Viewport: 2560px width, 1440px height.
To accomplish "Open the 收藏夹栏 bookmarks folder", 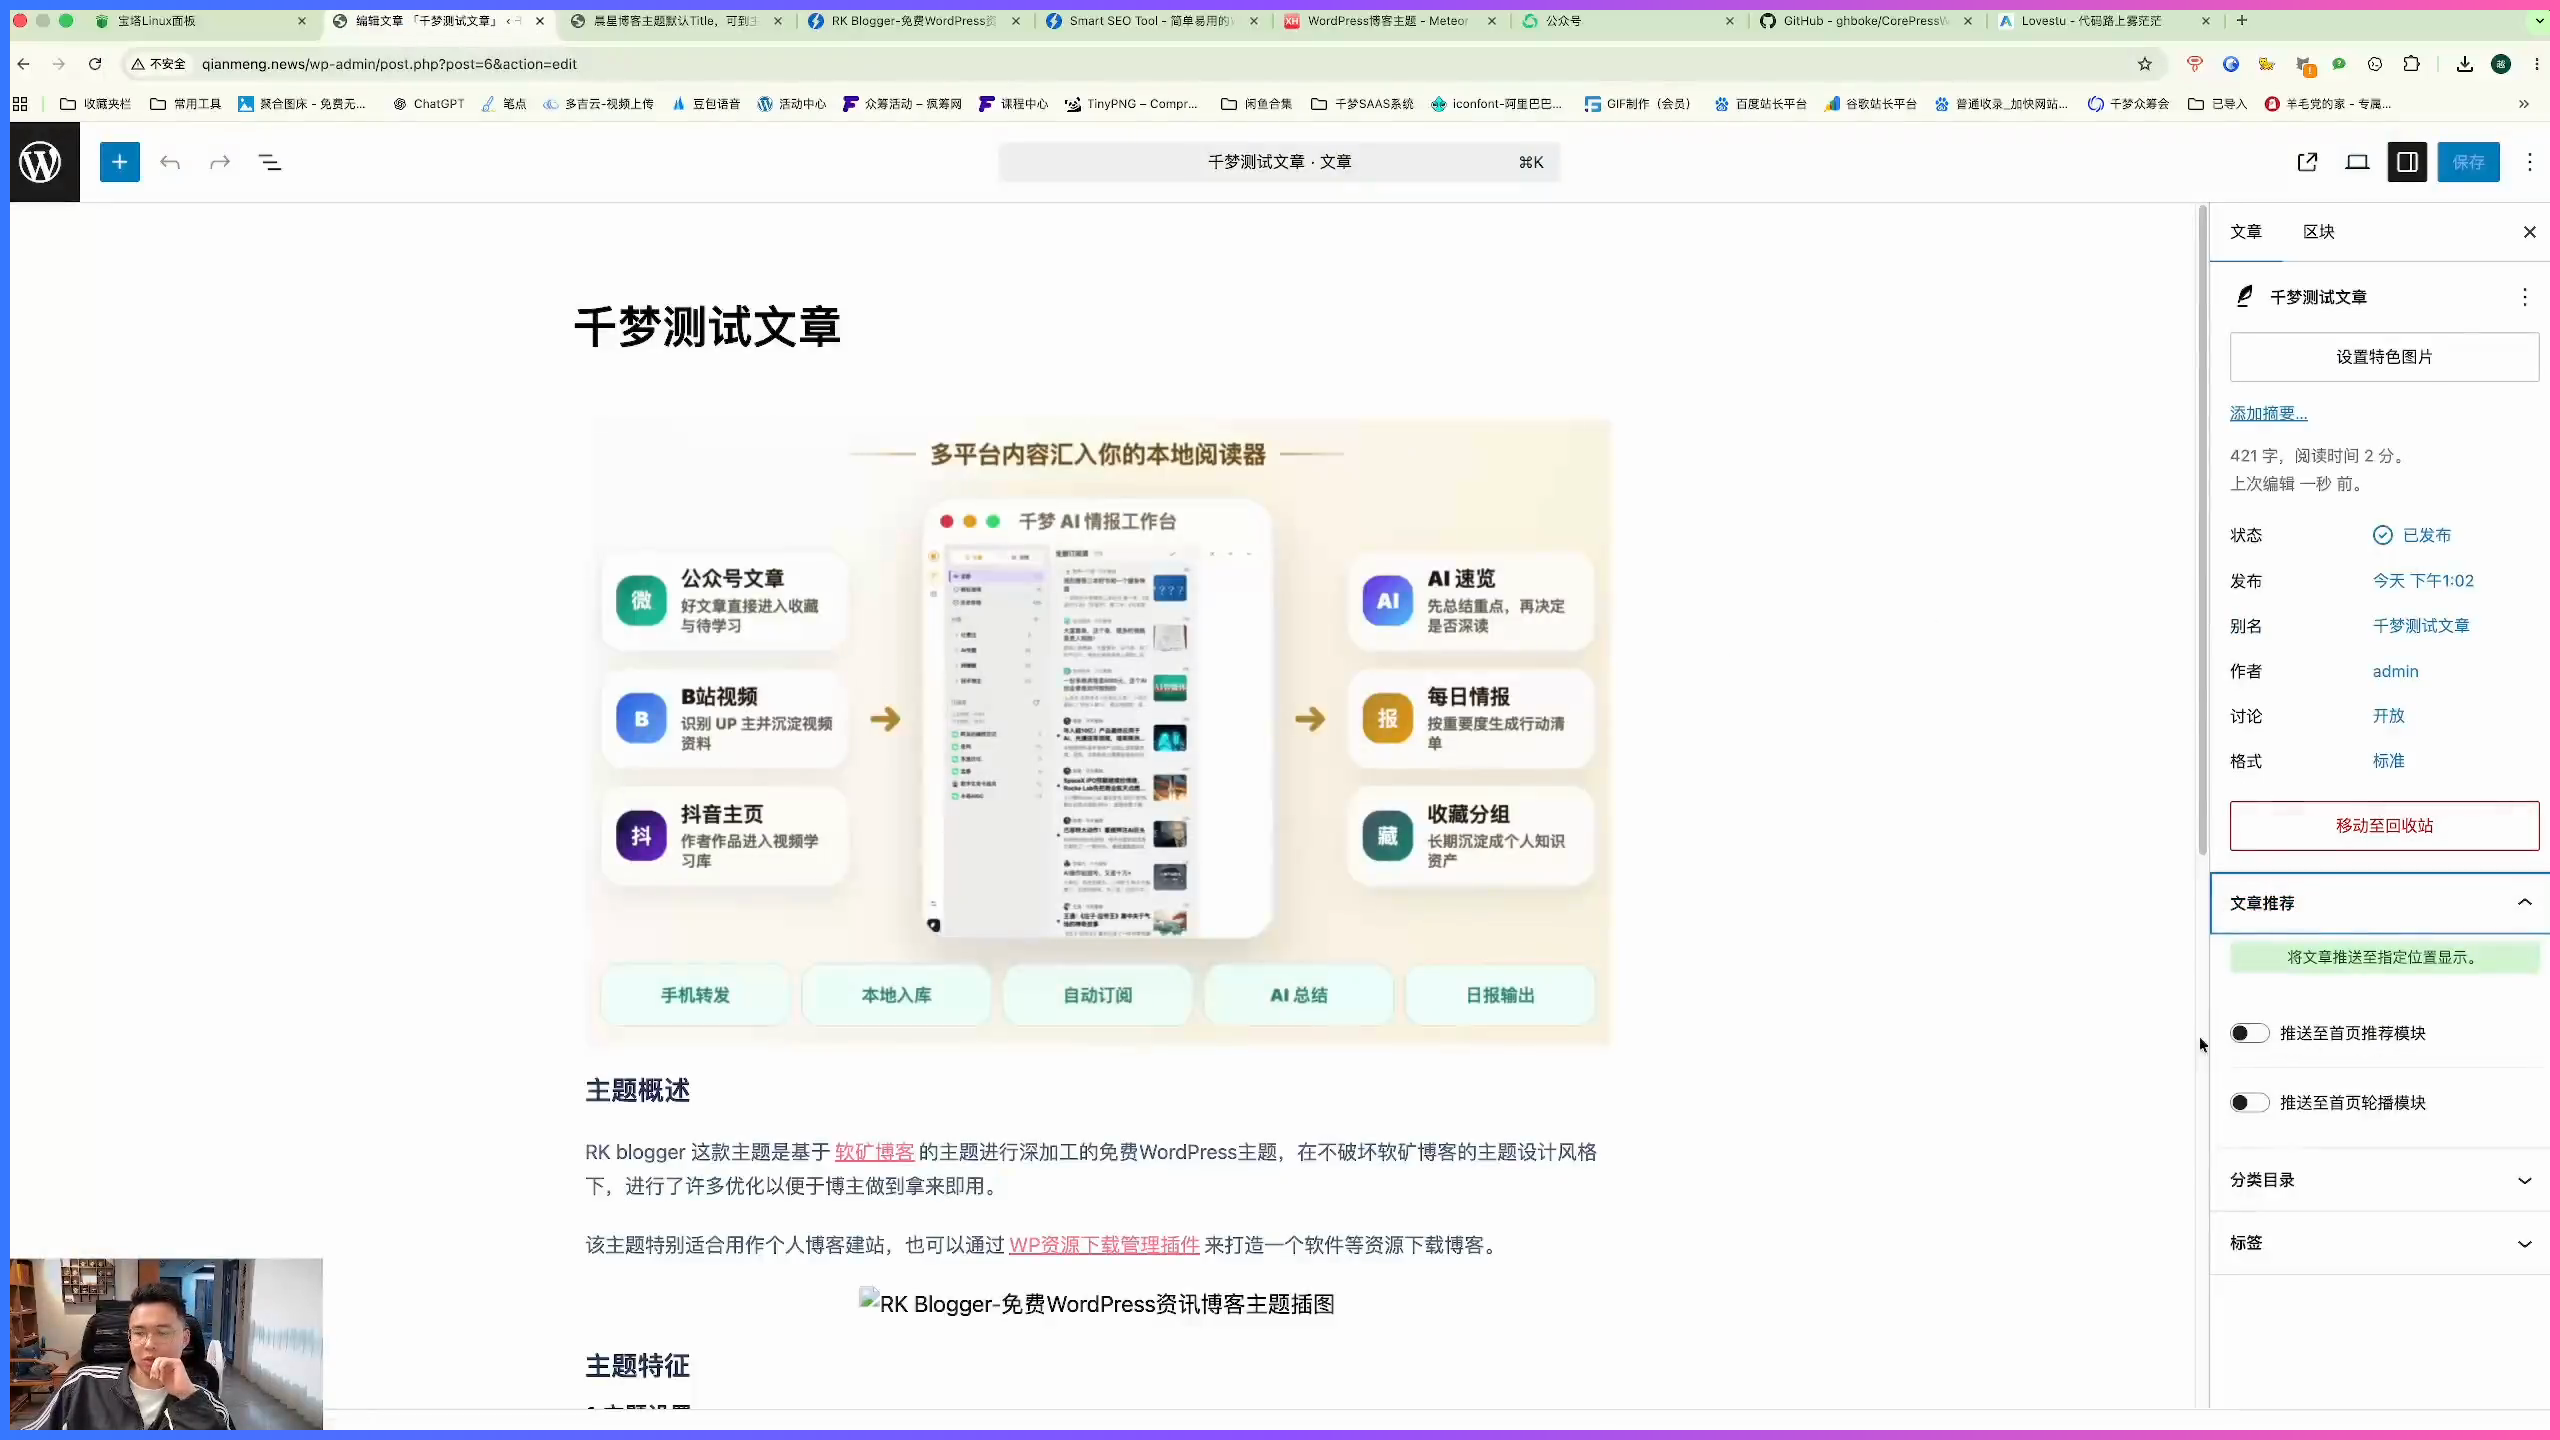I will 96,104.
